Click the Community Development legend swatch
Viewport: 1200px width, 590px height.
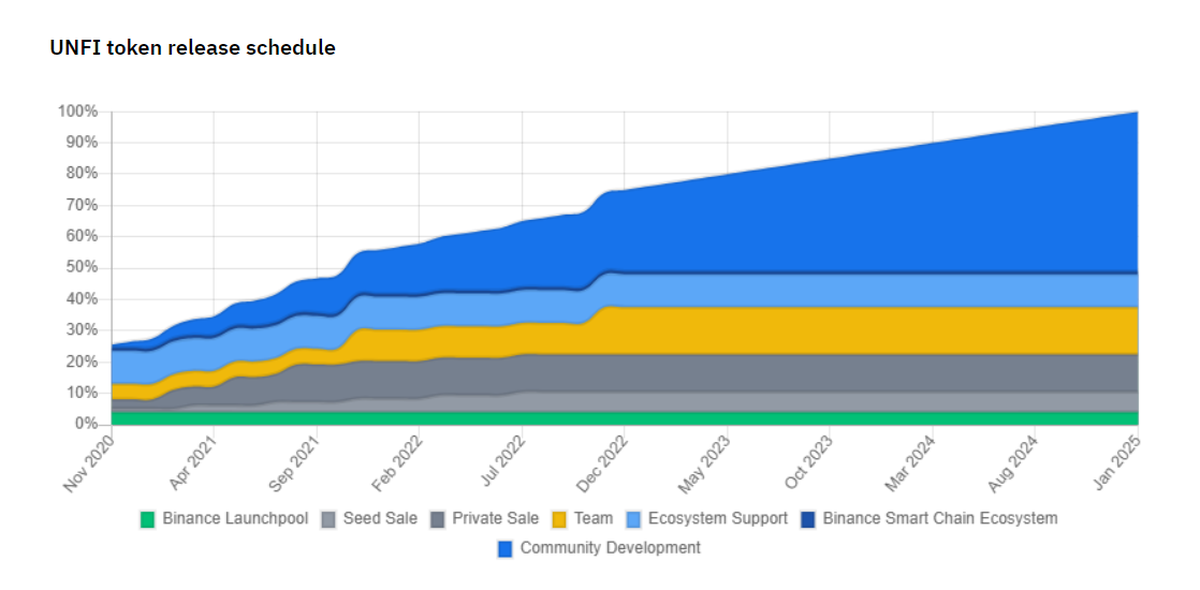coord(505,548)
